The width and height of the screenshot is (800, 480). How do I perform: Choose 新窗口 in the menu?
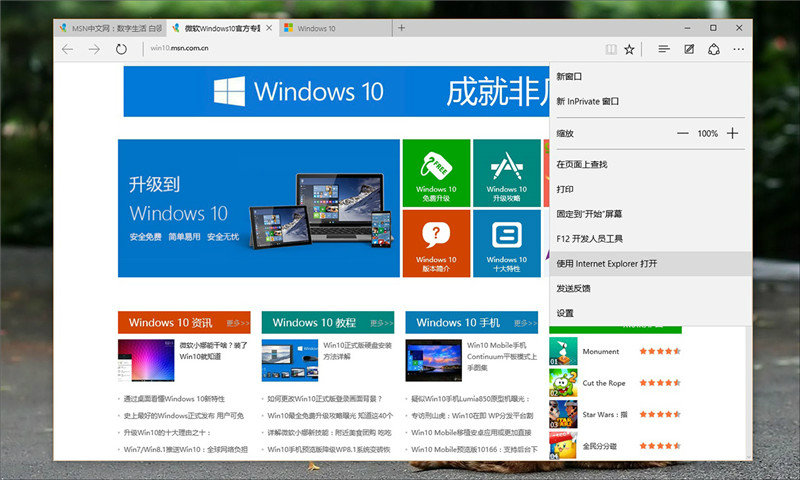point(651,77)
